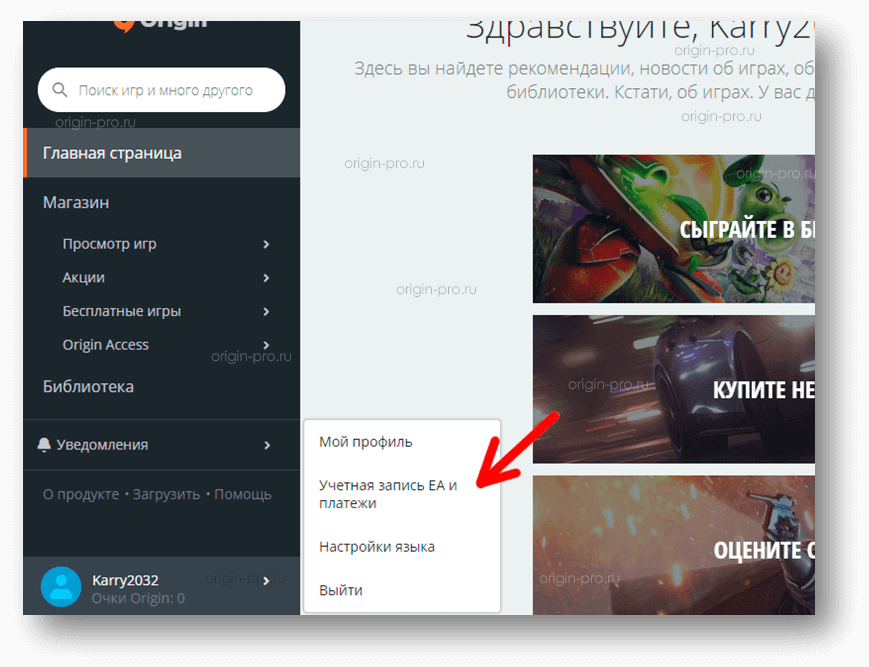Click the Очки Origin: 0 text
This screenshot has width=869, height=667.
coord(138,598)
